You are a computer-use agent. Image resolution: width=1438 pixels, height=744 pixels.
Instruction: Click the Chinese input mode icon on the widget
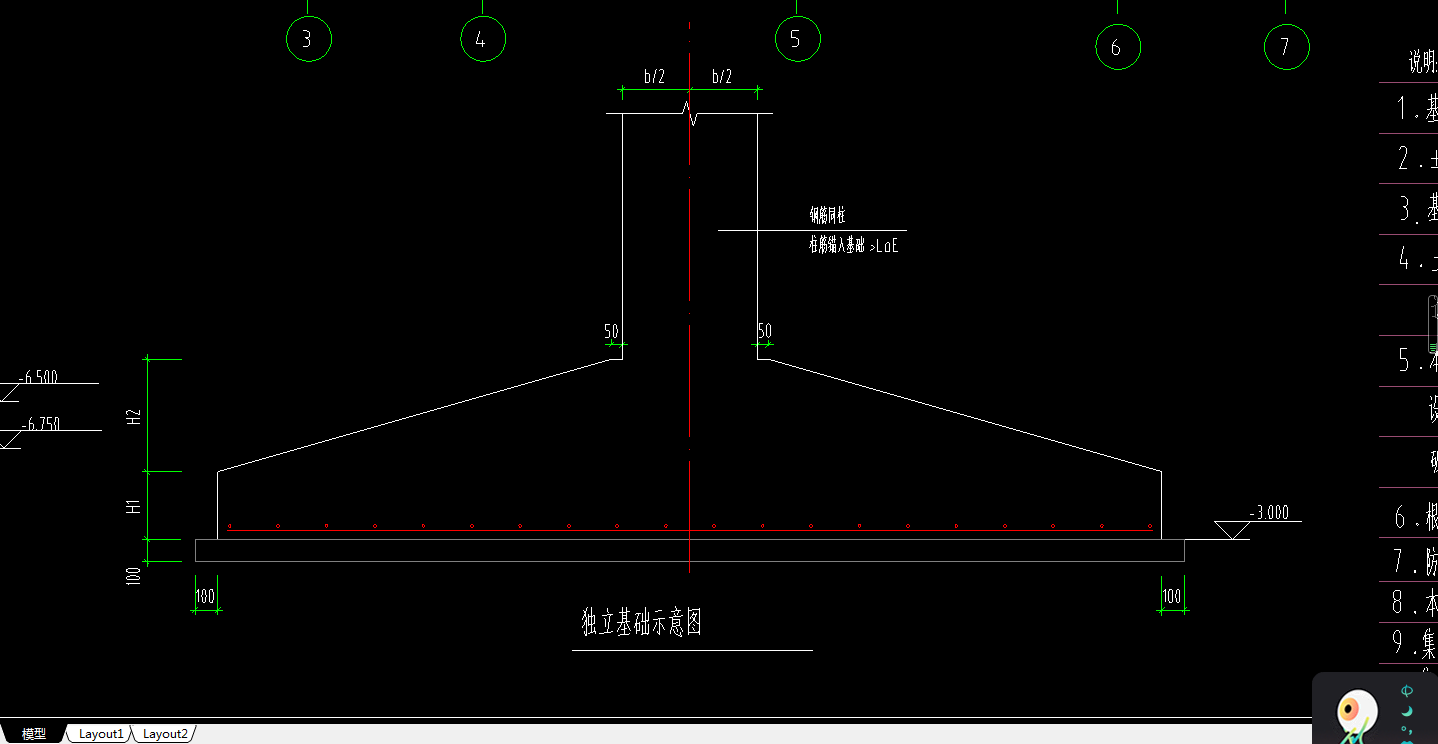click(x=1407, y=691)
